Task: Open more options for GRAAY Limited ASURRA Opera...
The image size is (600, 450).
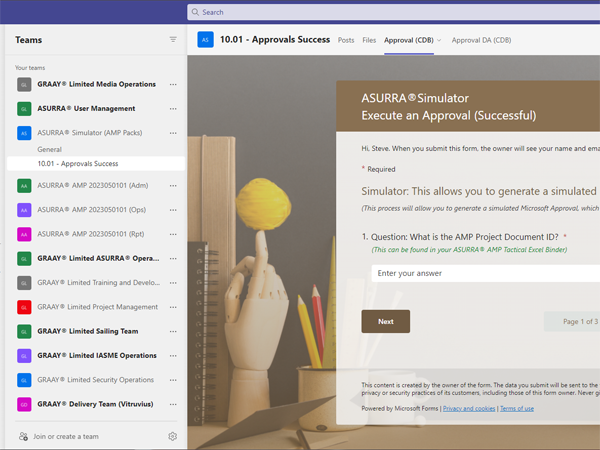Action: (173, 259)
